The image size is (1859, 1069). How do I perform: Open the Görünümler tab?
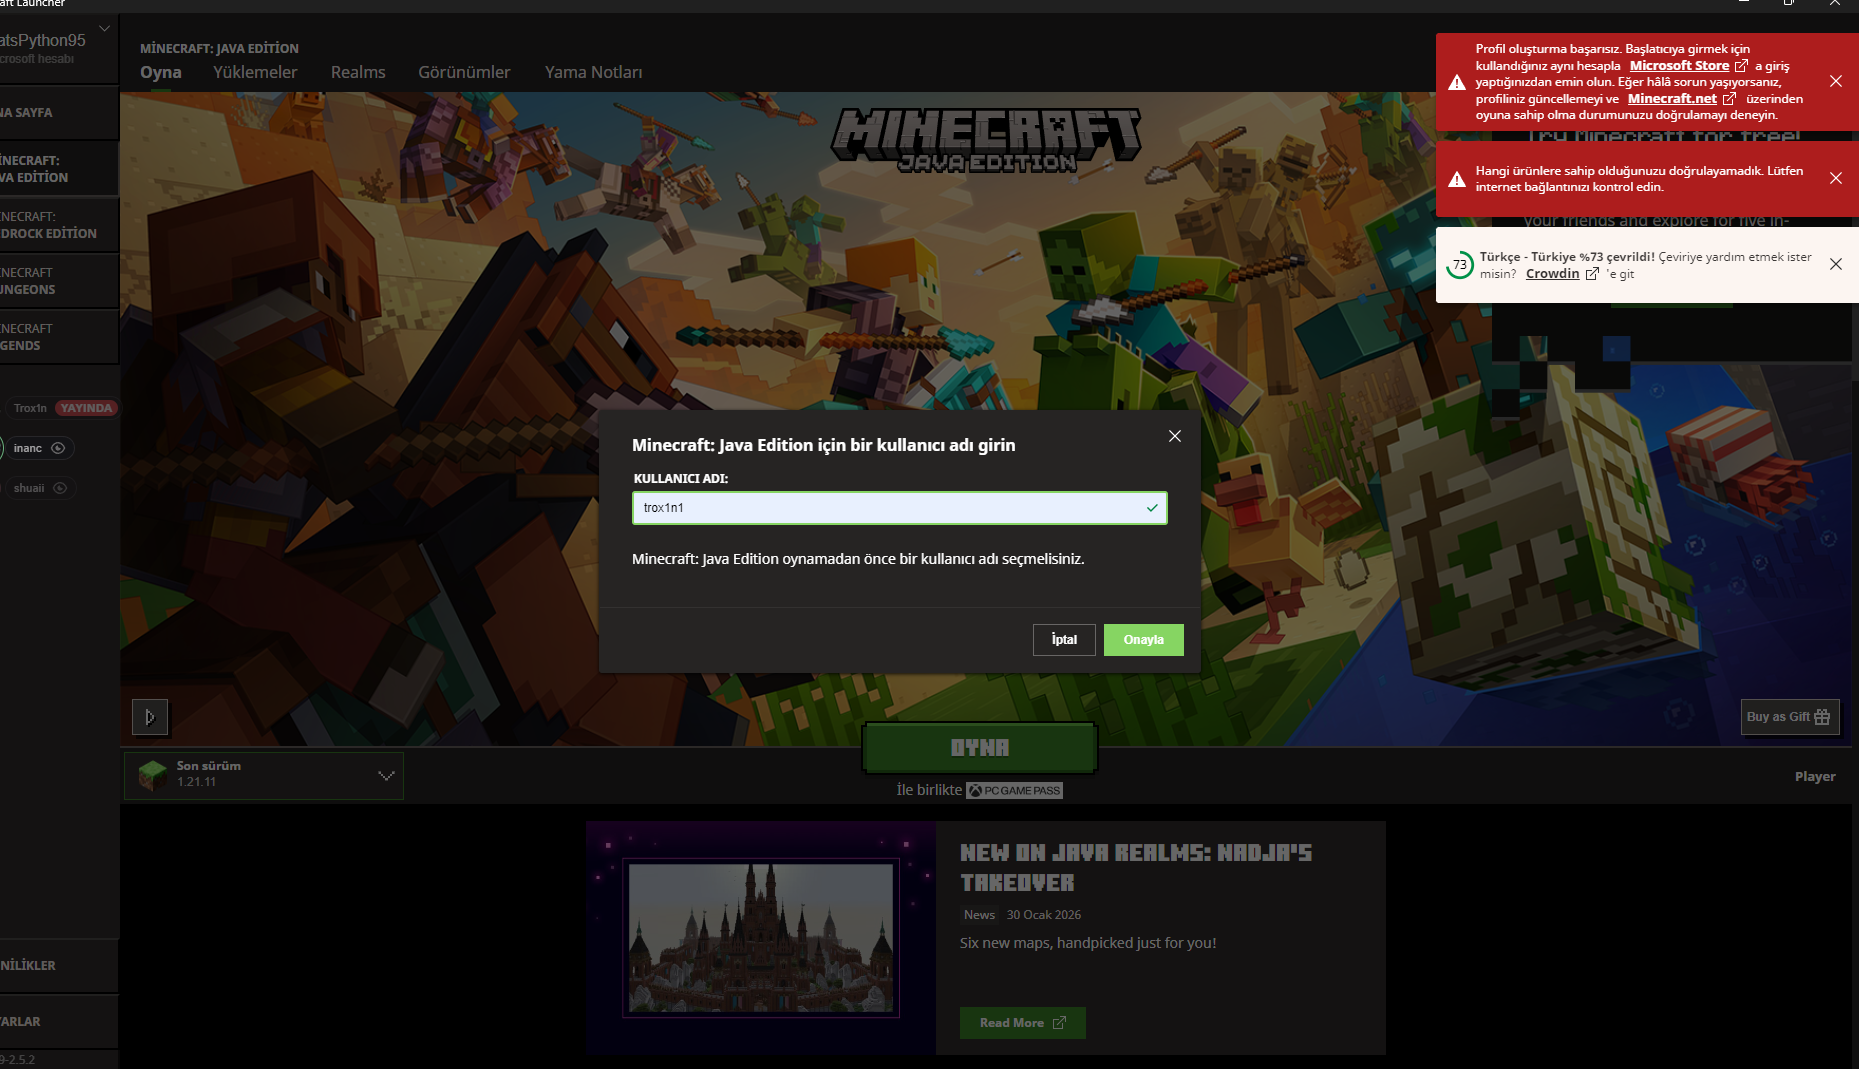point(464,72)
